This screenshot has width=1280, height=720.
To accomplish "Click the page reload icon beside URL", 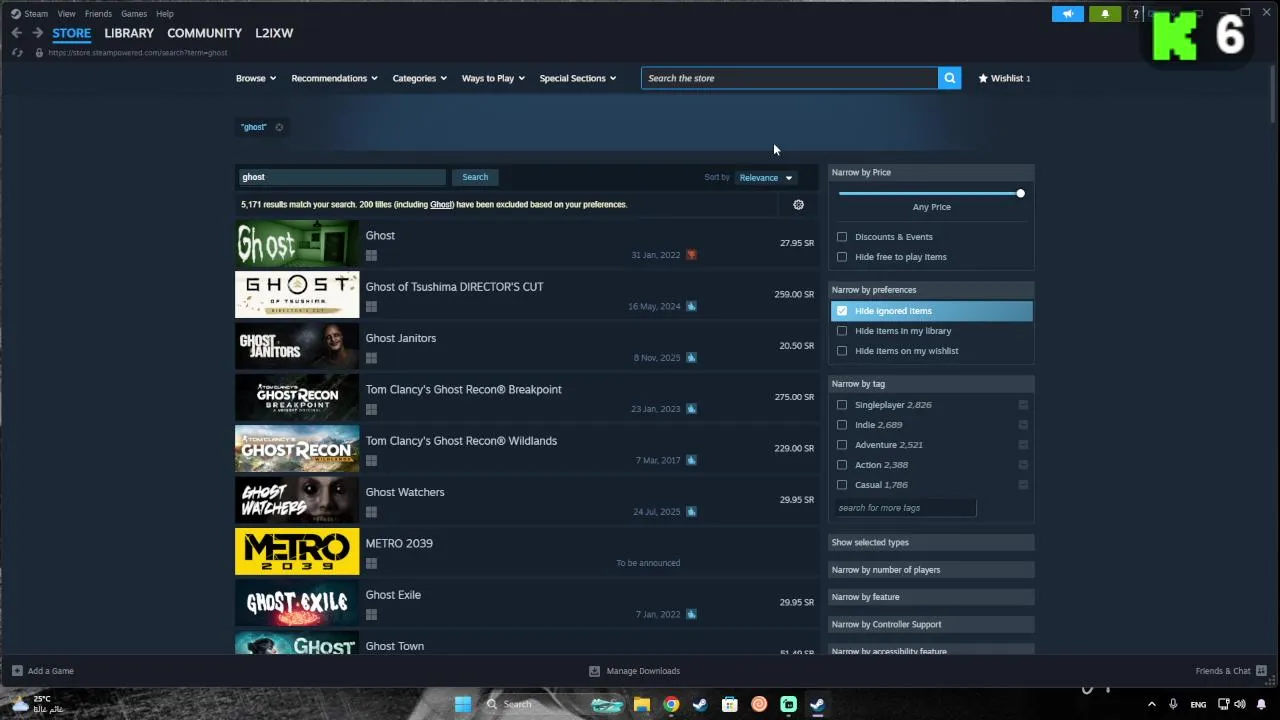I will click(17, 52).
